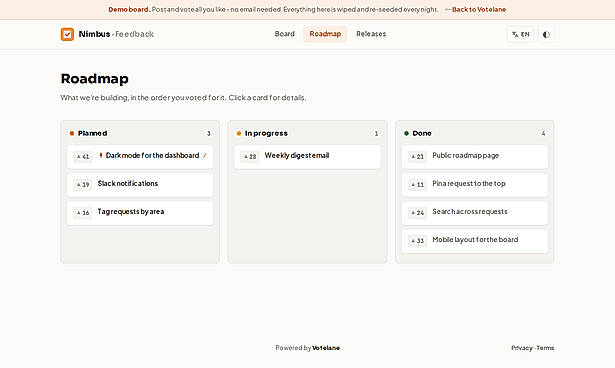The image size is (615, 368).
Task: Upvote Slack notifications with 19 votes
Action: click(x=83, y=184)
